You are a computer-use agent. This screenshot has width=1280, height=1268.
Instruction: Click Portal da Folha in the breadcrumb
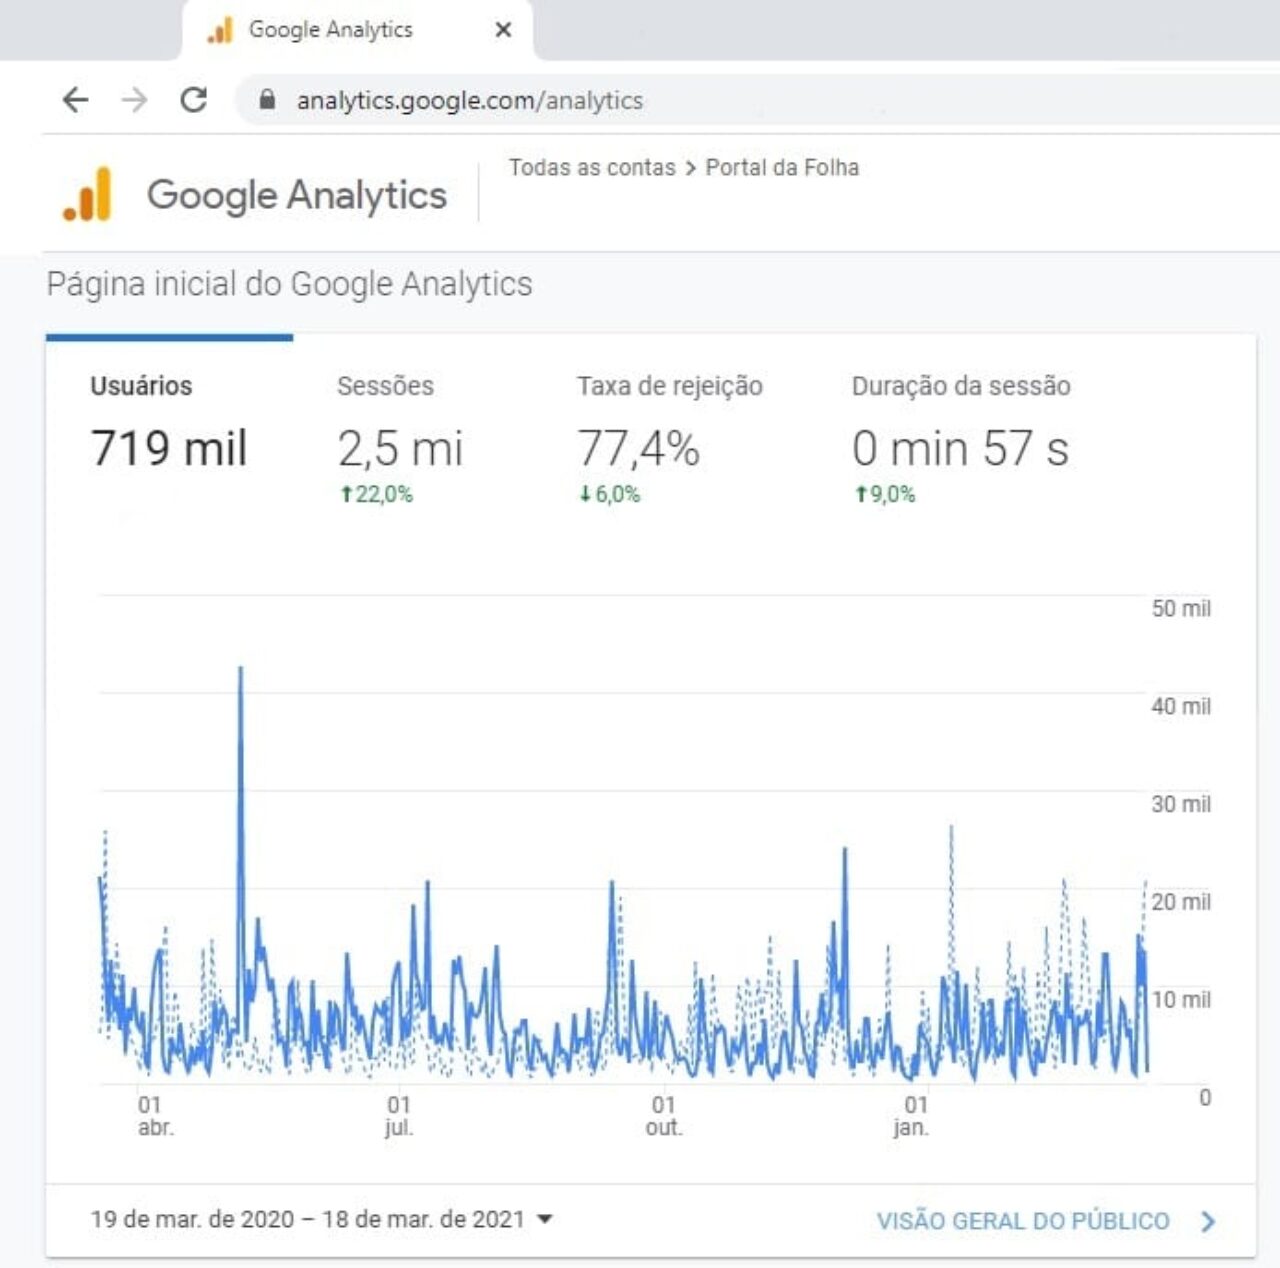[782, 167]
